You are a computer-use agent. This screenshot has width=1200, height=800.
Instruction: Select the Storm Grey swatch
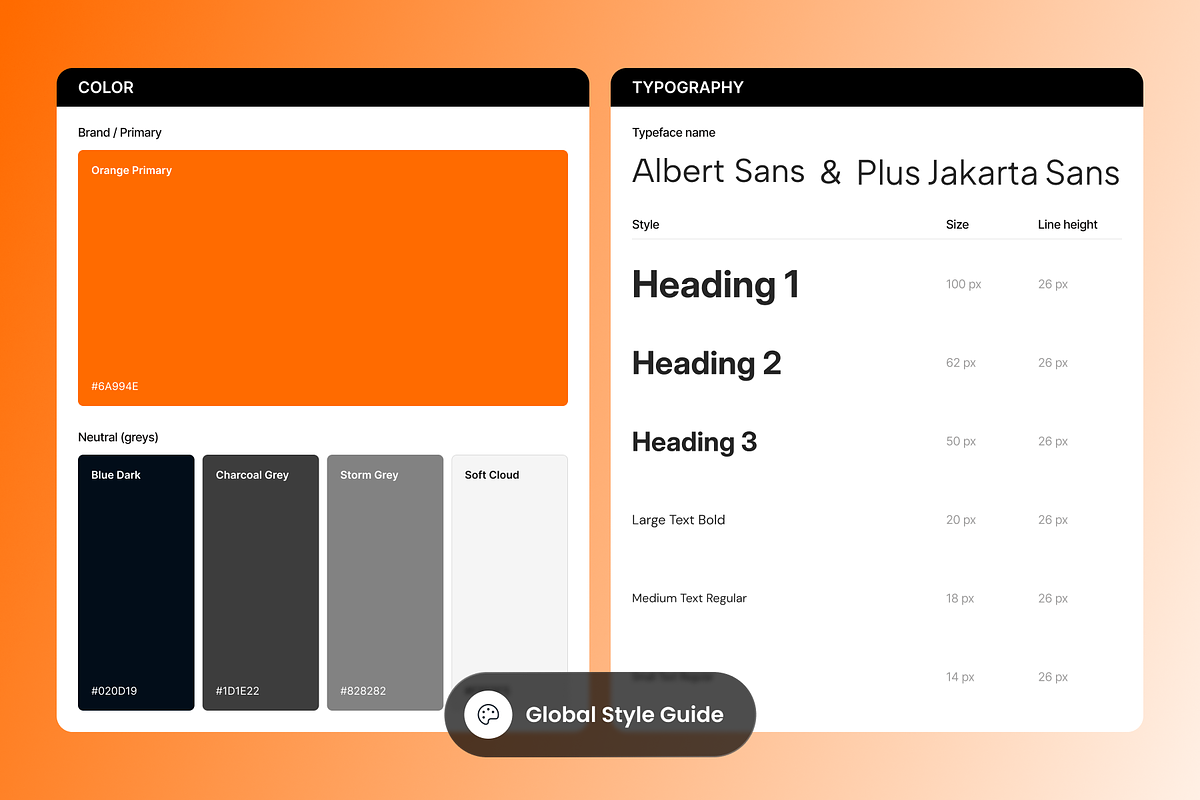[385, 583]
